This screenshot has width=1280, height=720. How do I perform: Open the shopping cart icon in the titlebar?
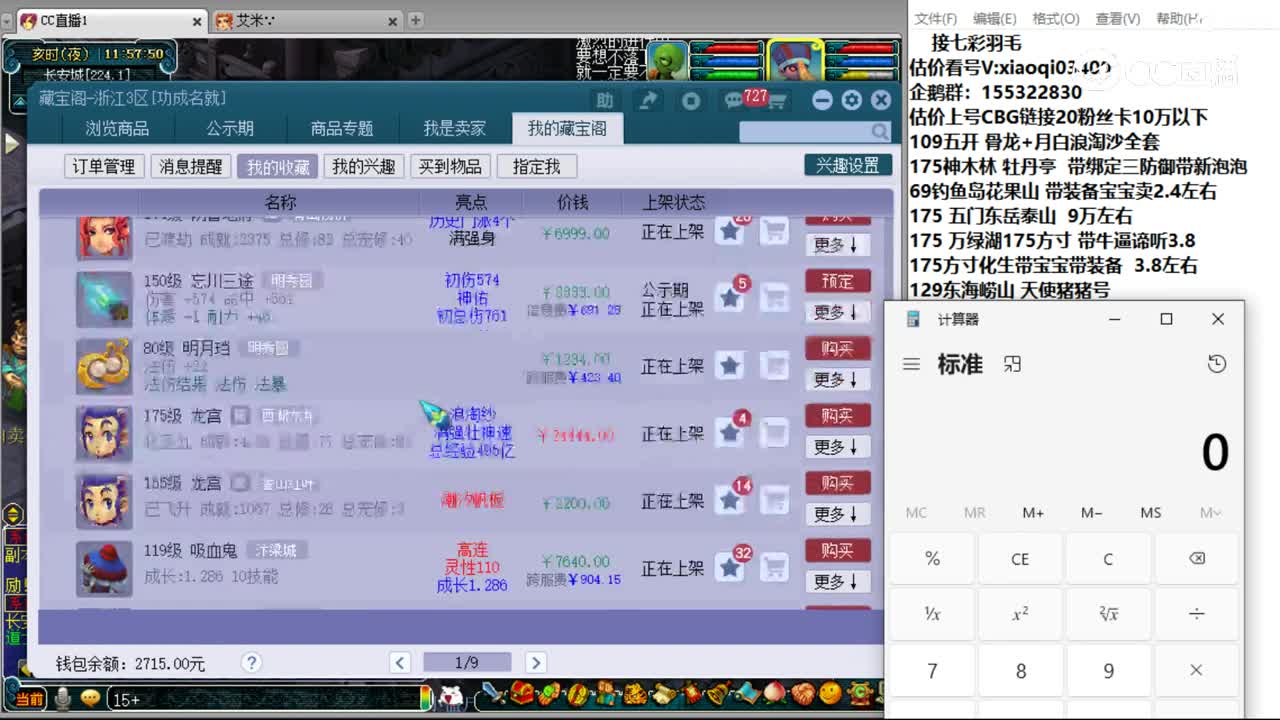coord(775,100)
